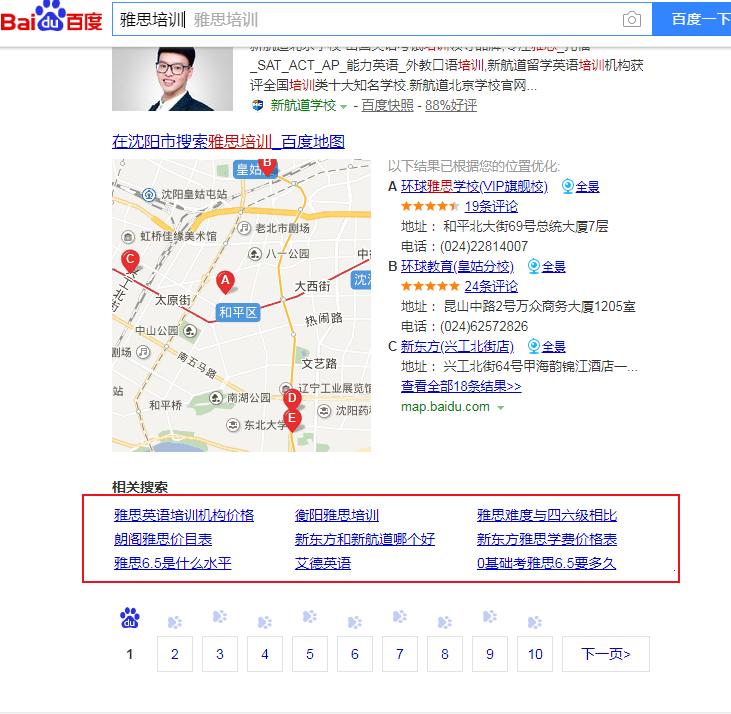Click the 八一公园 park icon on map
731x714 pixels.
[255, 254]
